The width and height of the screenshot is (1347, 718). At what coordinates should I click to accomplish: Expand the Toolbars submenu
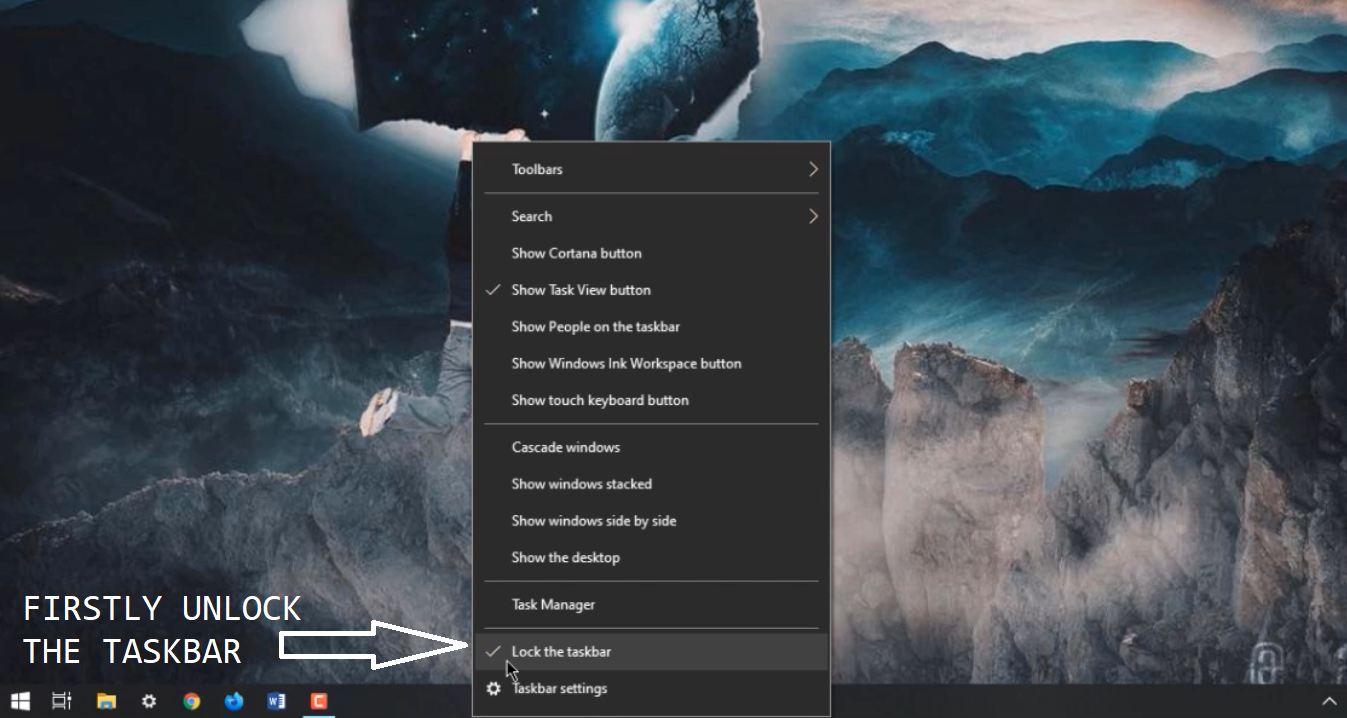(651, 169)
